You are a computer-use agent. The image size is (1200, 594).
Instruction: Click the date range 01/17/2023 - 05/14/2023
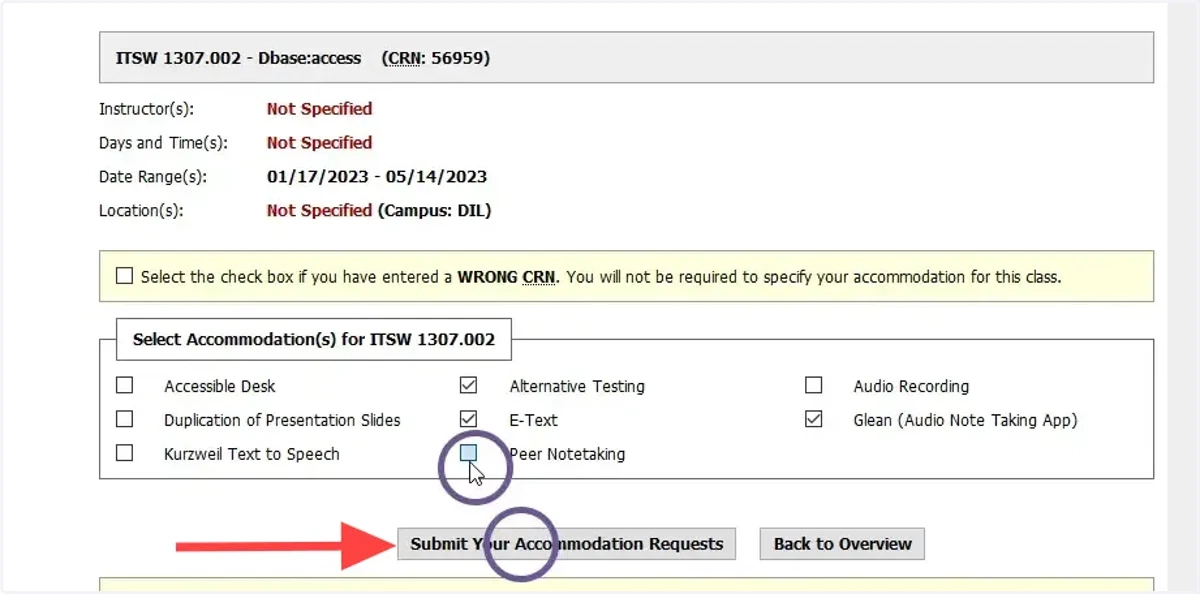tap(377, 177)
